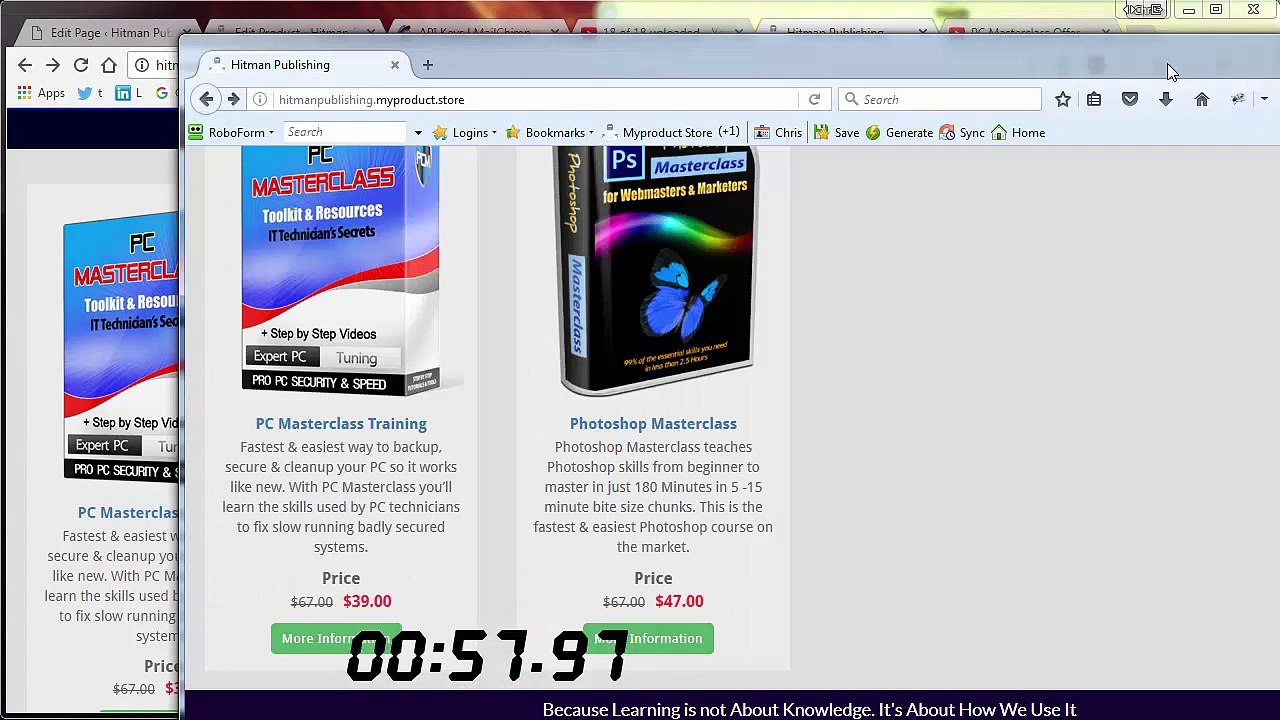Viewport: 1280px width, 720px height.
Task: Open the Firefox downloads arrow
Action: pyautogui.click(x=1166, y=99)
